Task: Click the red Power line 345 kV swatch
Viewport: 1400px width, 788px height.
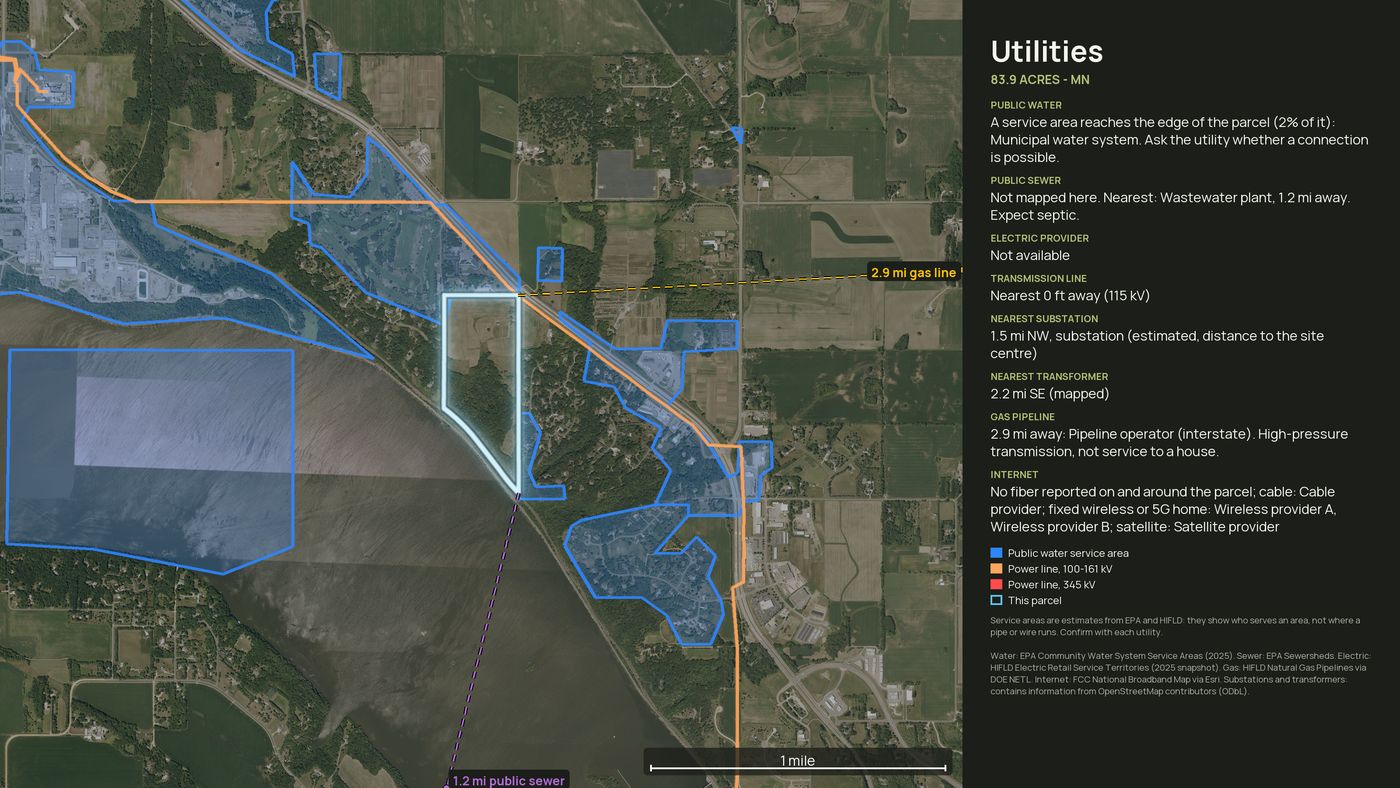Action: (x=996, y=585)
